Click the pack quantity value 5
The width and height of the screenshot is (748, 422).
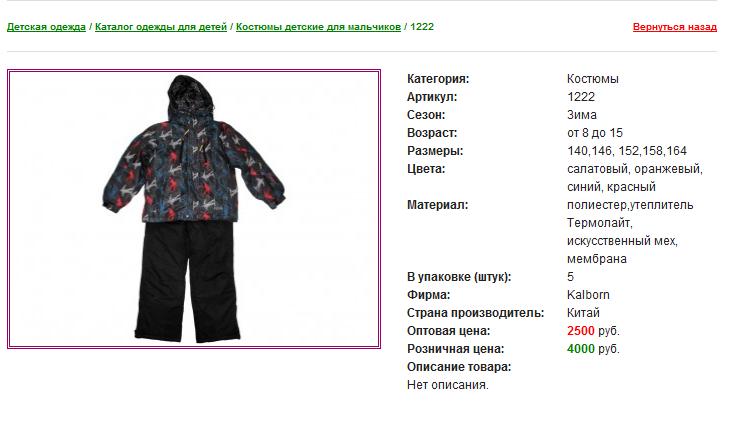[x=570, y=277]
